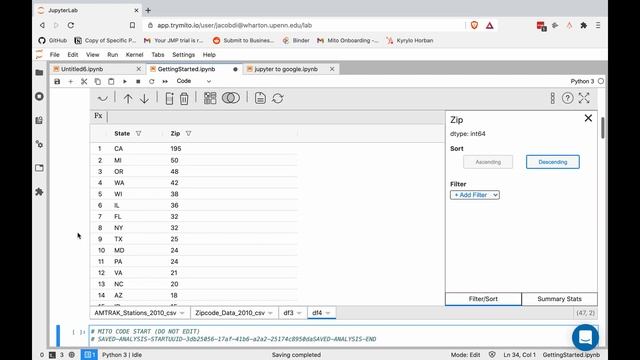640x360 pixels.
Task: Open the Settings menu
Action: pyautogui.click(x=183, y=55)
